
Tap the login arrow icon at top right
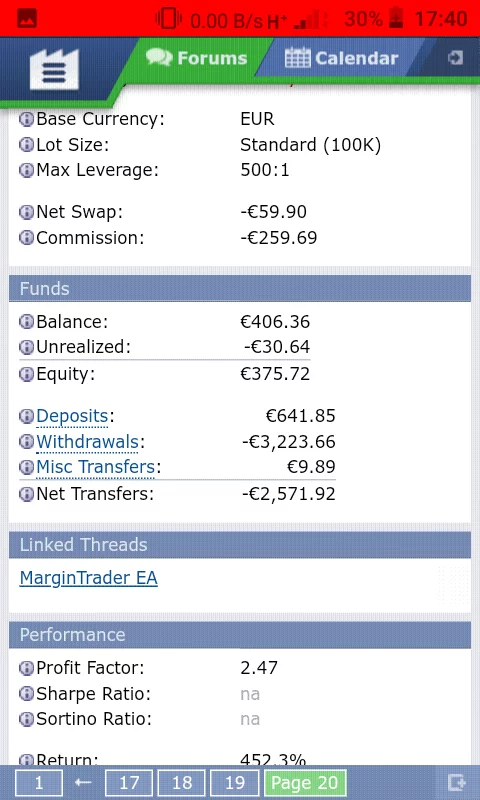[x=455, y=58]
